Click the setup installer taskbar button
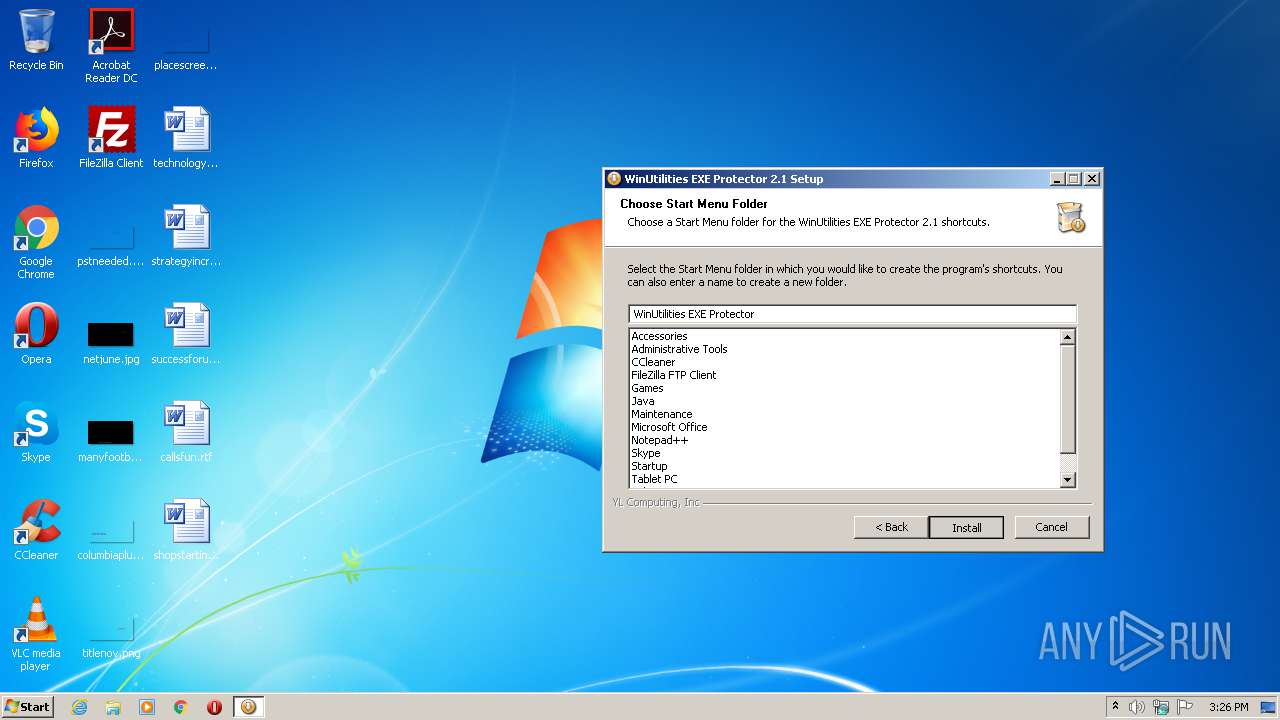The image size is (1280, 720). click(248, 707)
